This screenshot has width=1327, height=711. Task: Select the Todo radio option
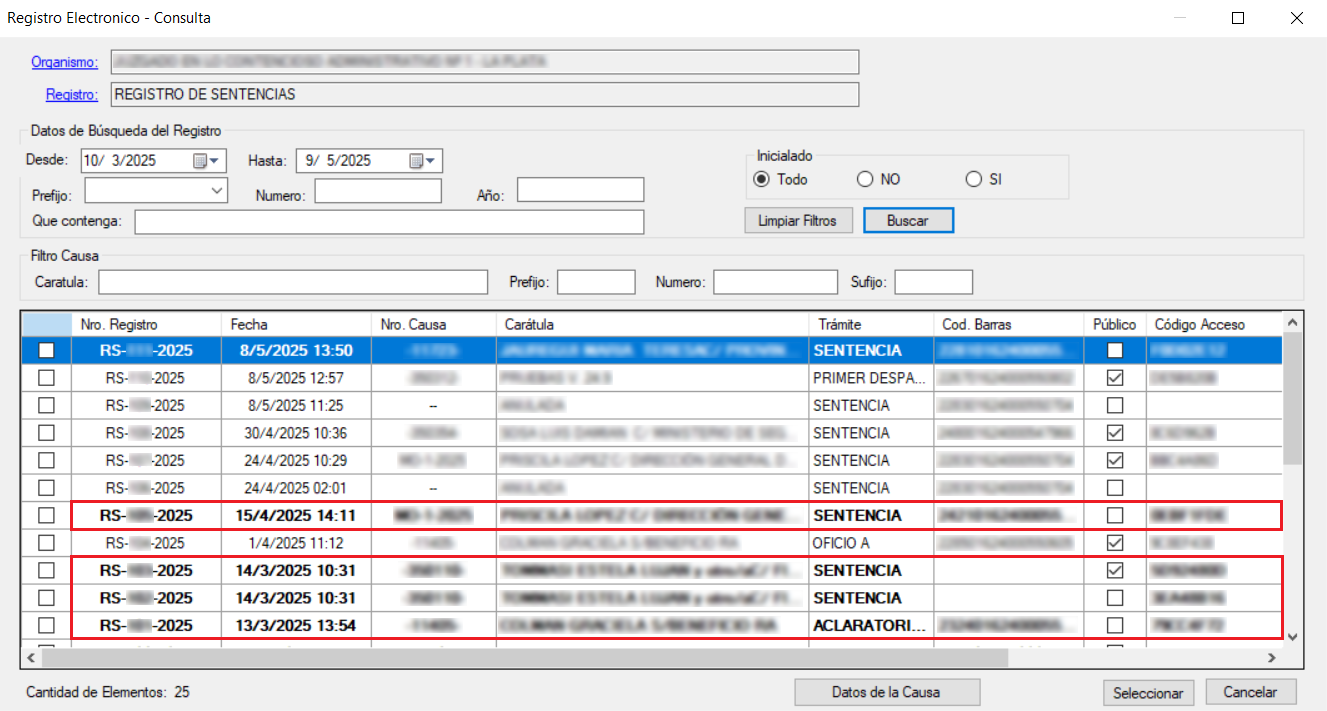(762, 180)
